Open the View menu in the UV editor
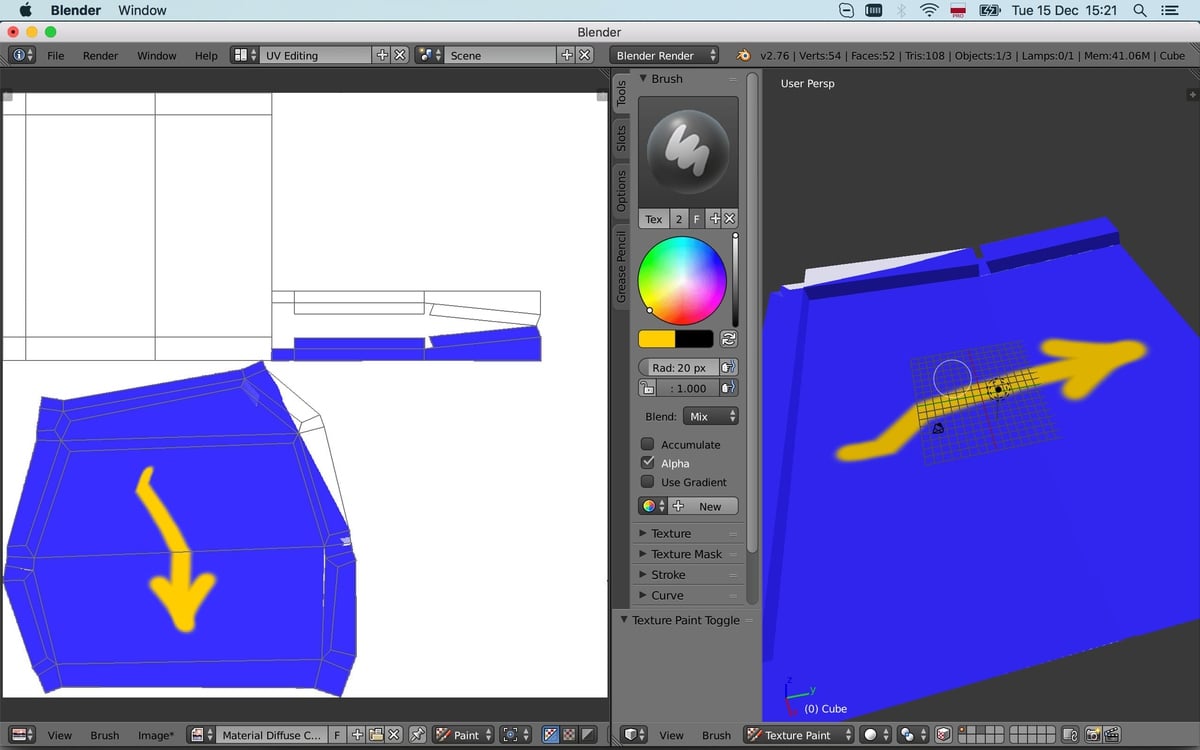Screen dimensions: 1200x750 tap(60, 735)
